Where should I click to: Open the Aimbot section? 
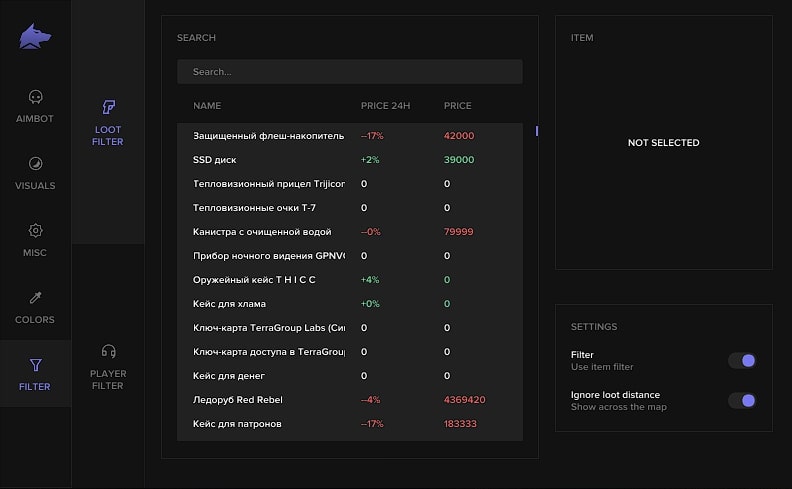(x=35, y=106)
